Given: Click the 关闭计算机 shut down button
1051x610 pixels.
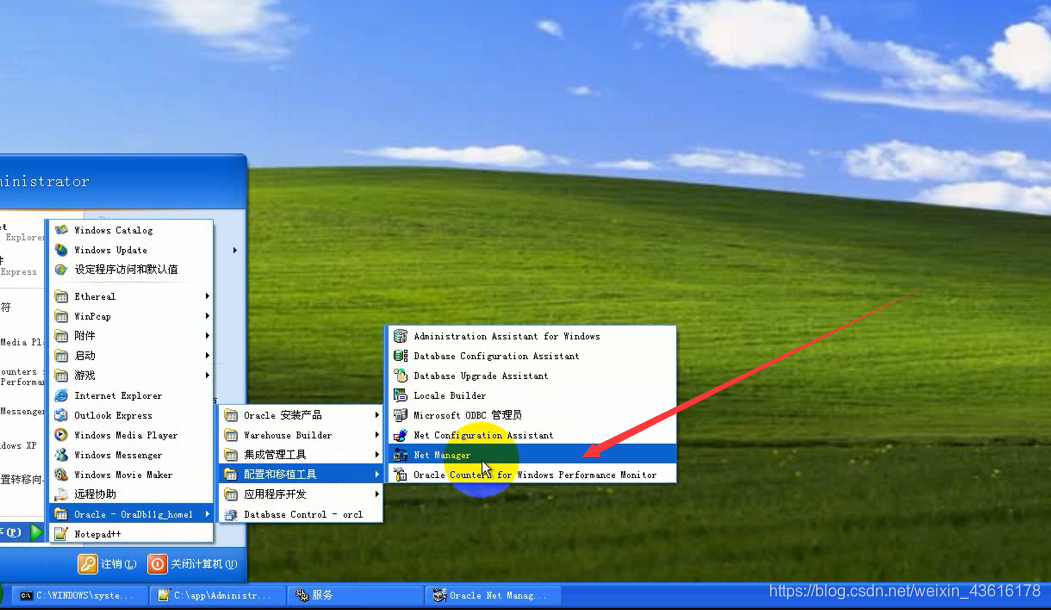Looking at the screenshot, I should (x=192, y=564).
